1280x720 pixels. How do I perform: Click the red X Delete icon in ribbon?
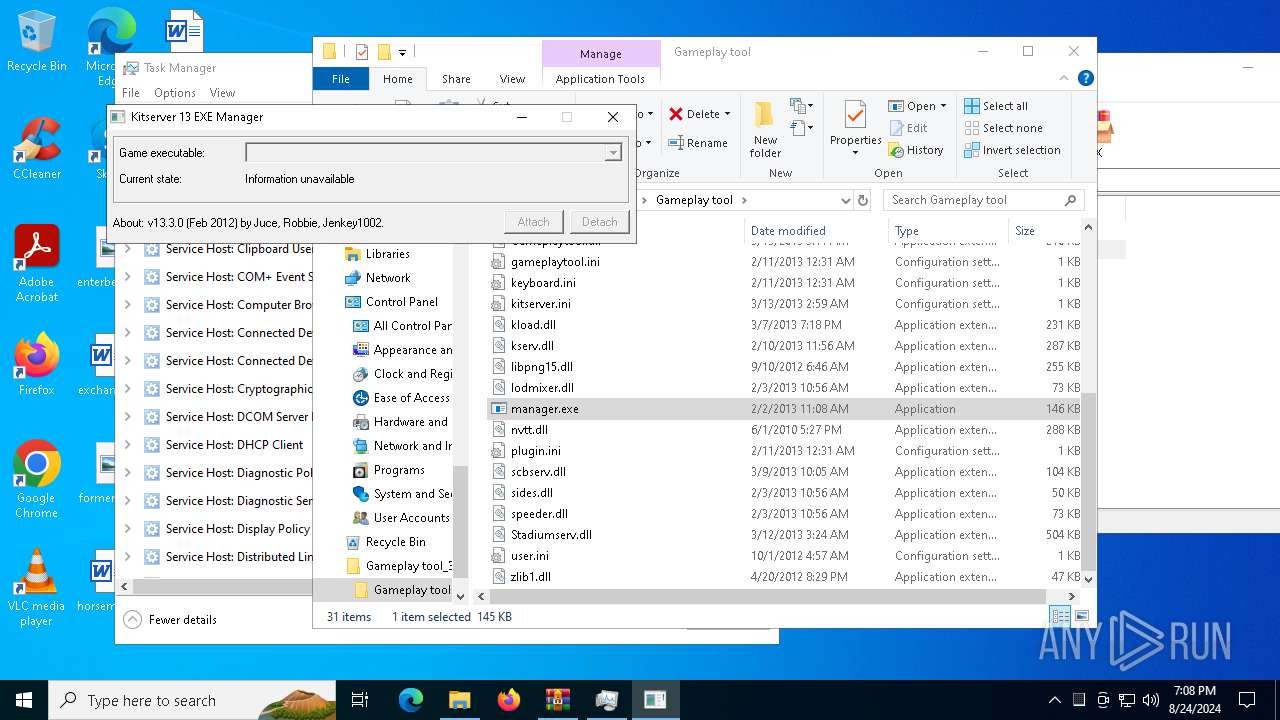(x=676, y=114)
